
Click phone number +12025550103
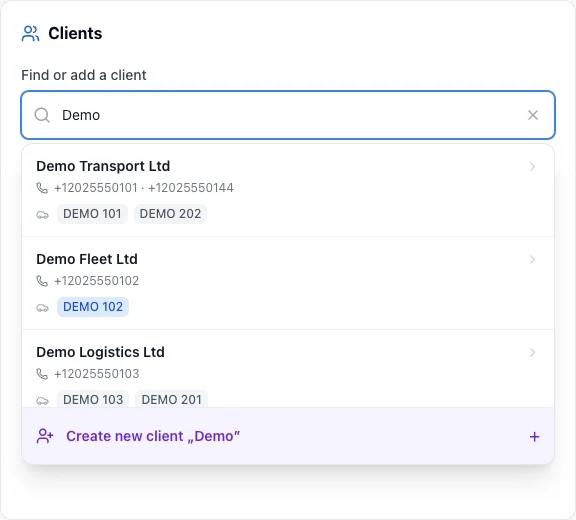click(x=97, y=373)
